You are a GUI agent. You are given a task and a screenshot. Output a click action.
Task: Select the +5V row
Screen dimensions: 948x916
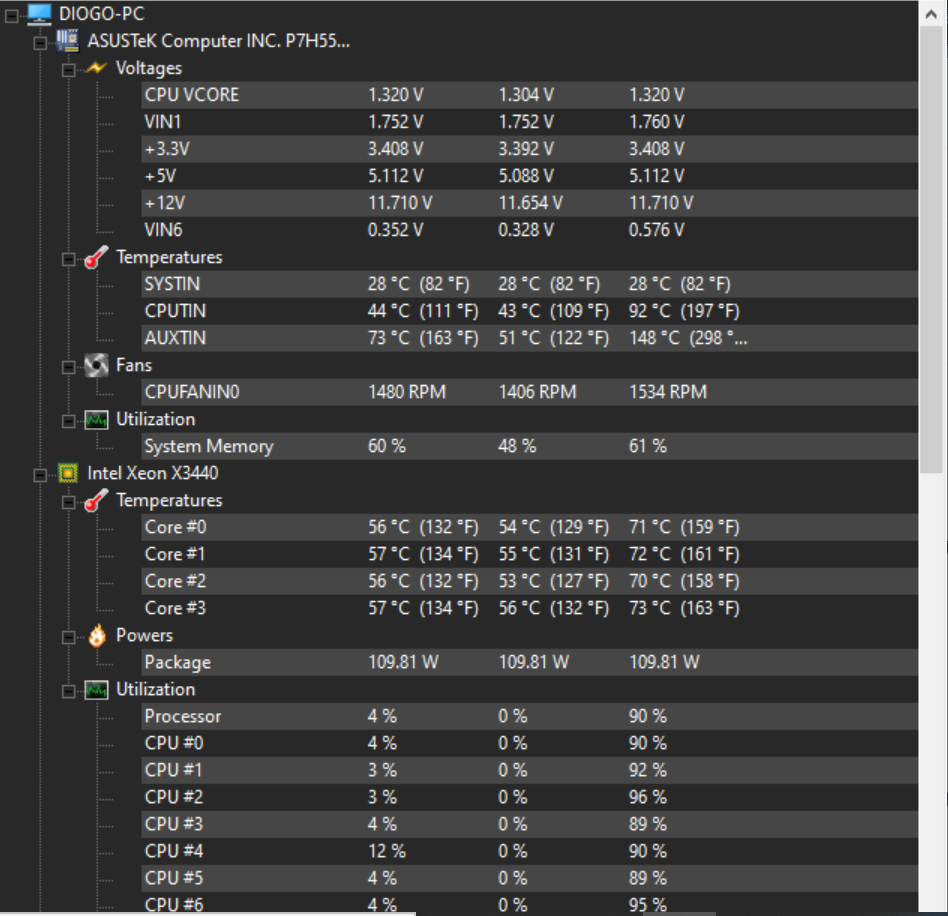pos(530,176)
